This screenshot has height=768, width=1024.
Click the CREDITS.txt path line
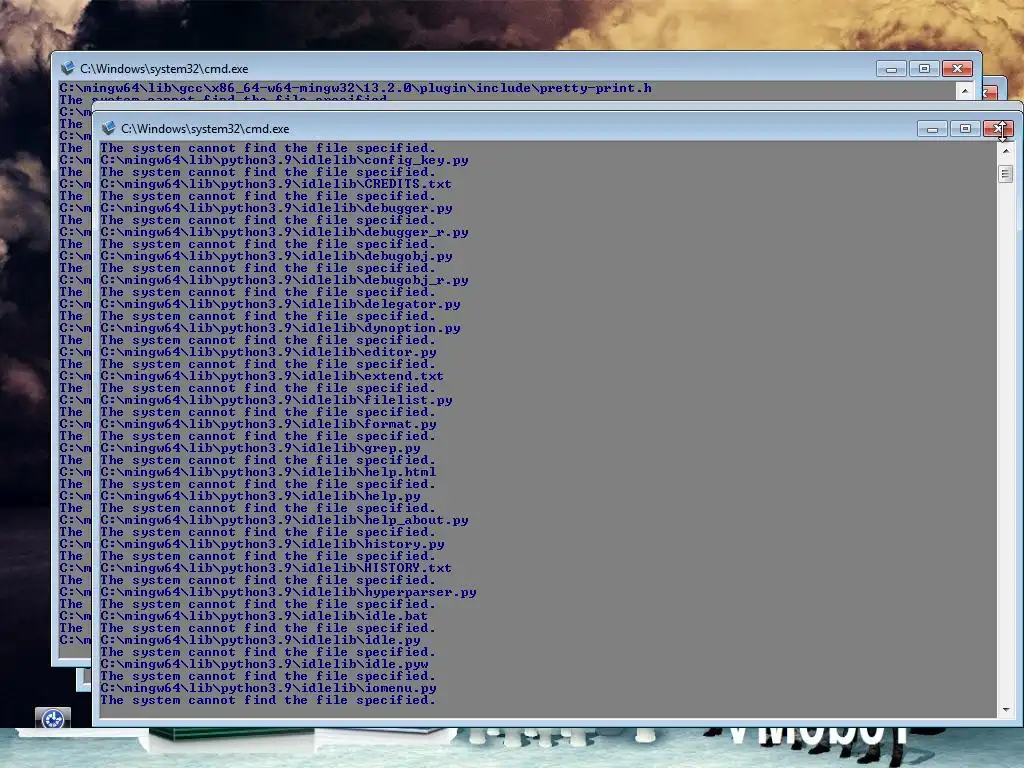276,184
